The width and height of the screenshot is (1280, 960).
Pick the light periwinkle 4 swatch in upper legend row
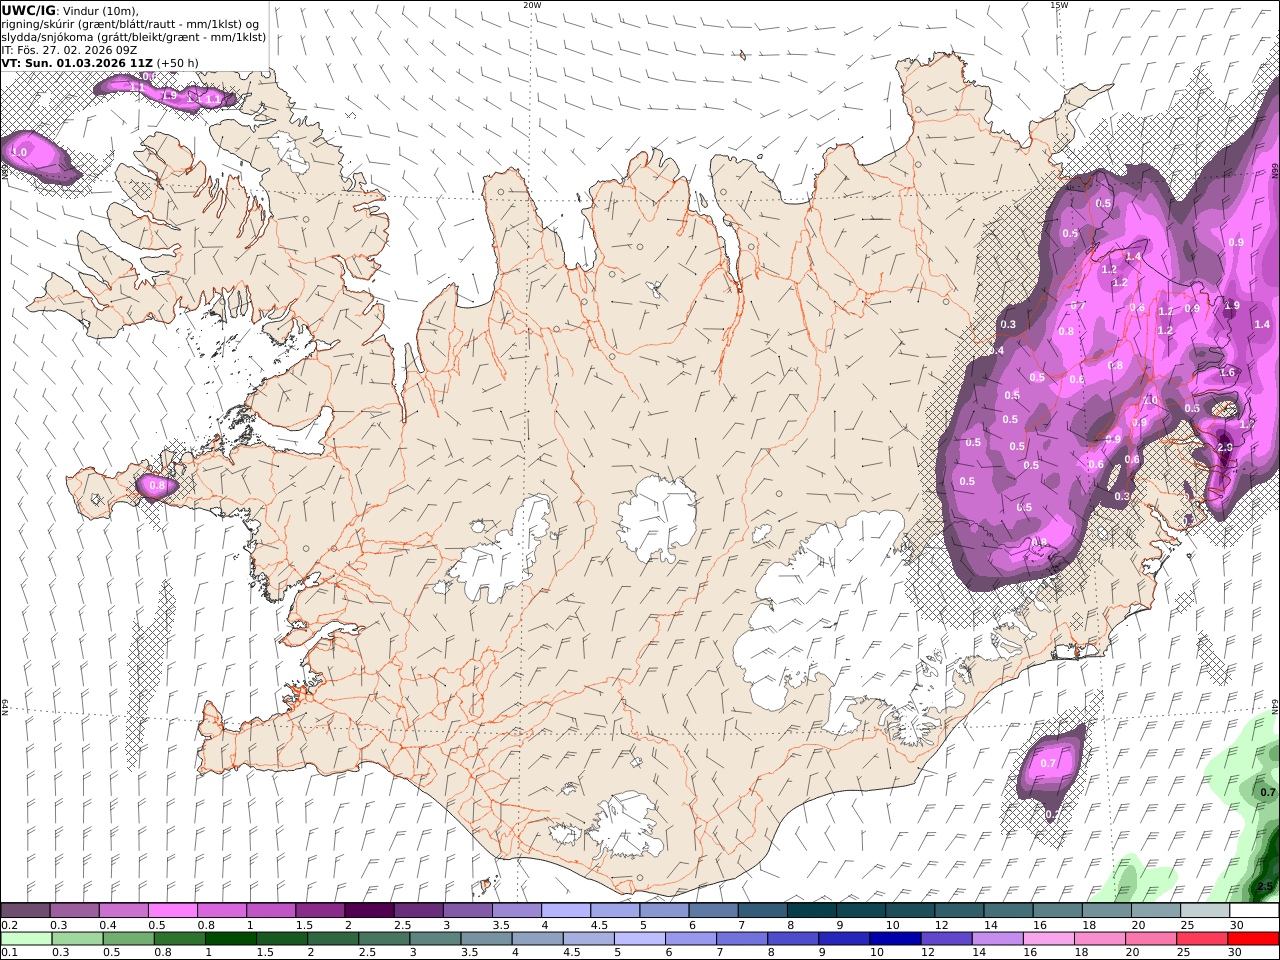tap(565, 911)
